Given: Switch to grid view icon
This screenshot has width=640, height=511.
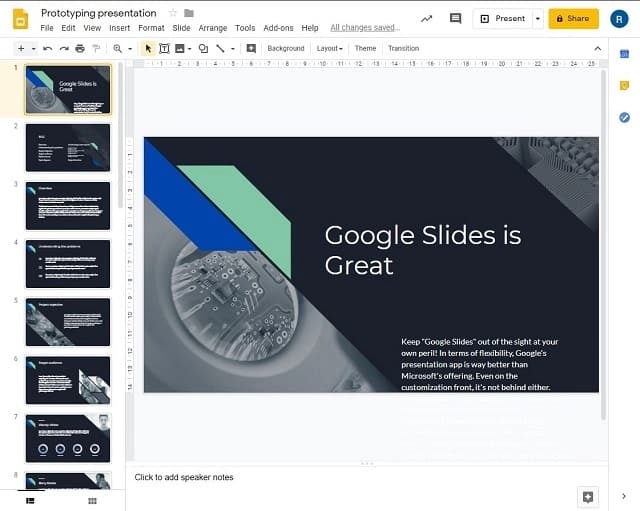Looking at the screenshot, I should [x=92, y=501].
